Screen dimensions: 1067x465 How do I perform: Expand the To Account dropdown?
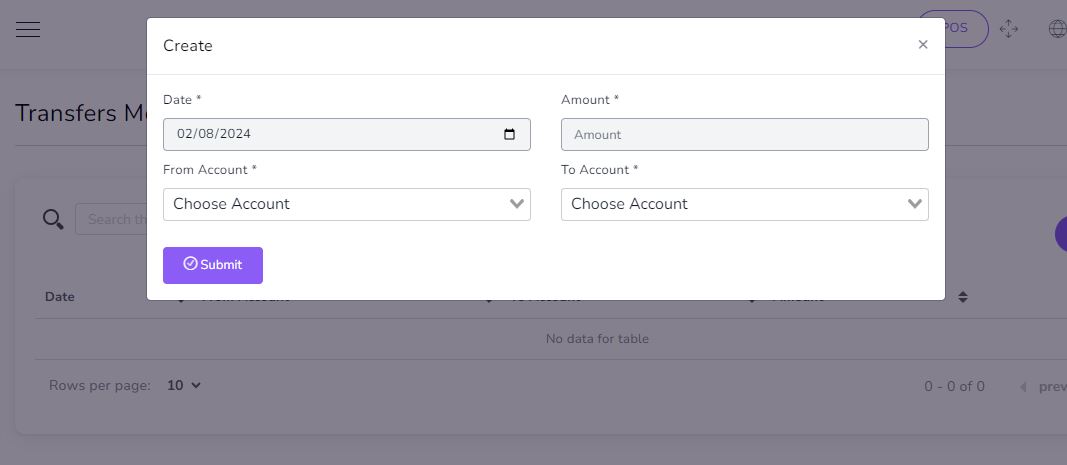click(x=744, y=204)
